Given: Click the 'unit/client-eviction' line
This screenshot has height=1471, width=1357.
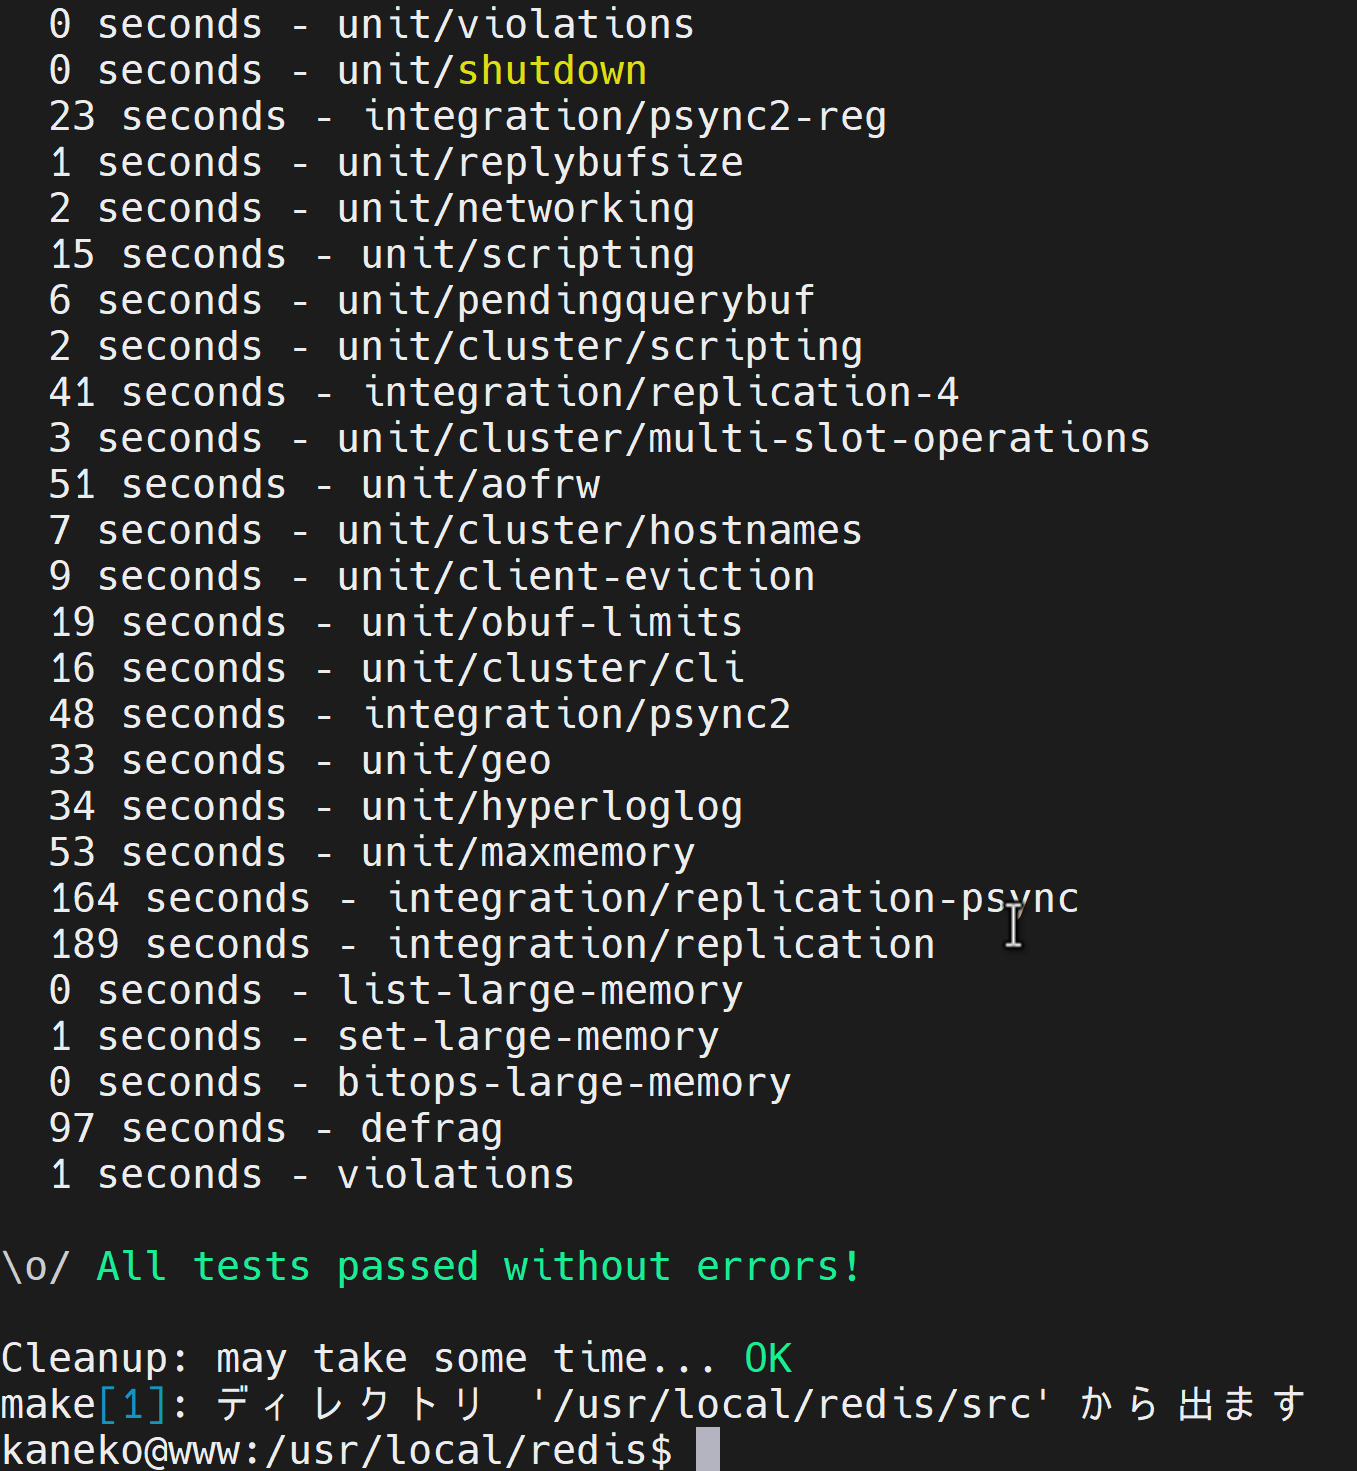Looking at the screenshot, I should coord(432,577).
